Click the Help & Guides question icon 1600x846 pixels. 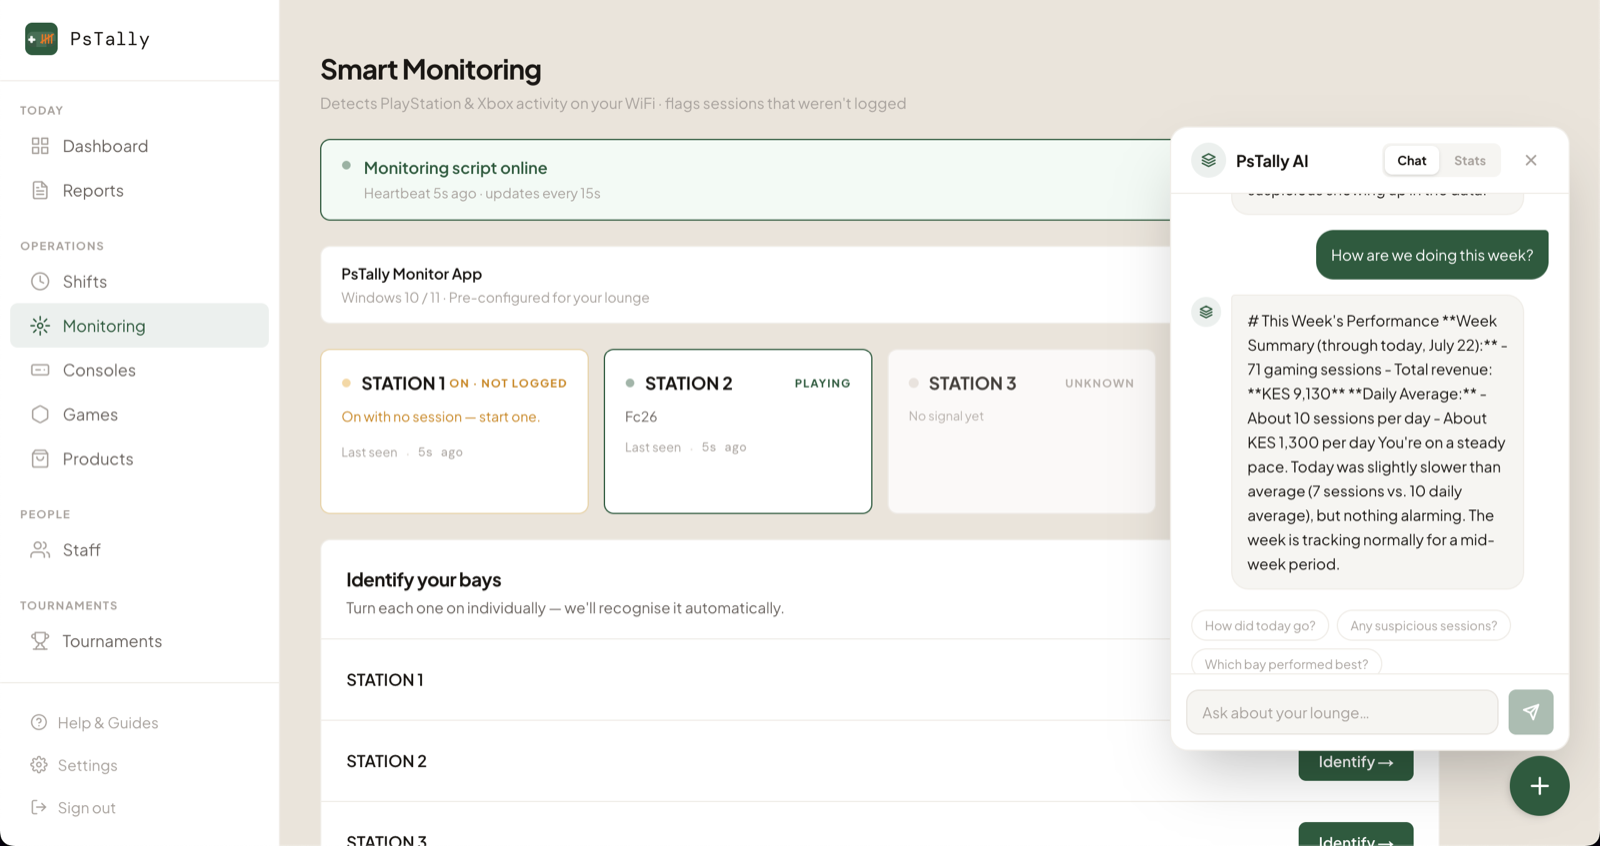(39, 722)
